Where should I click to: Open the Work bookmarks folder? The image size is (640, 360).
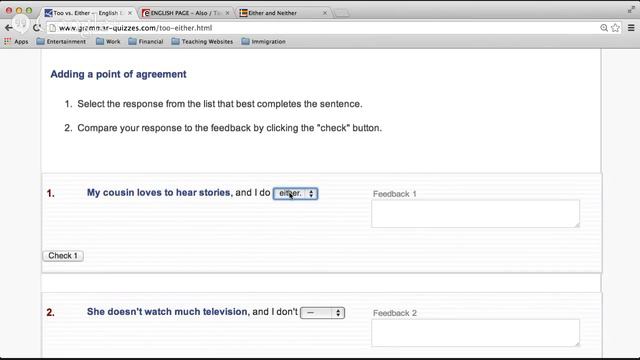click(x=108, y=41)
